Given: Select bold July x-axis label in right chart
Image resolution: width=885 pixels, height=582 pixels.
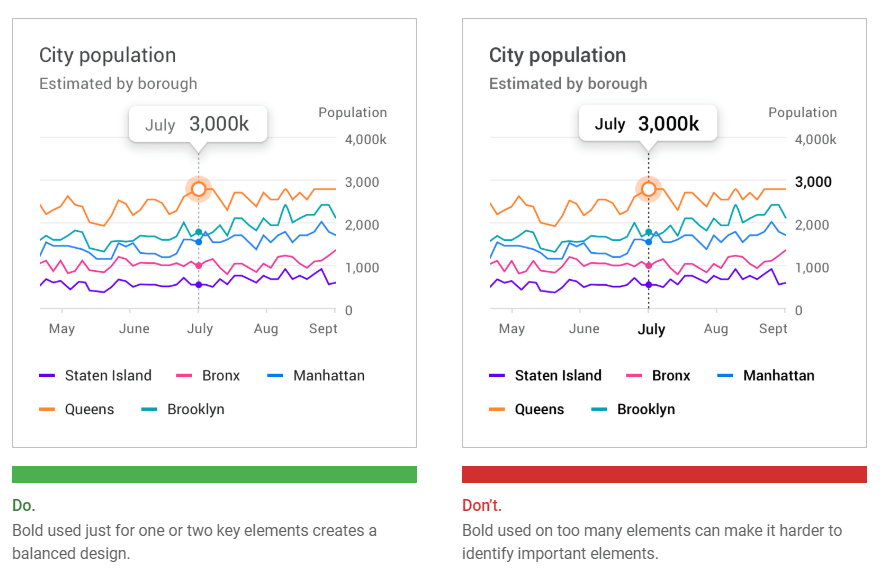Looking at the screenshot, I should [x=651, y=329].
